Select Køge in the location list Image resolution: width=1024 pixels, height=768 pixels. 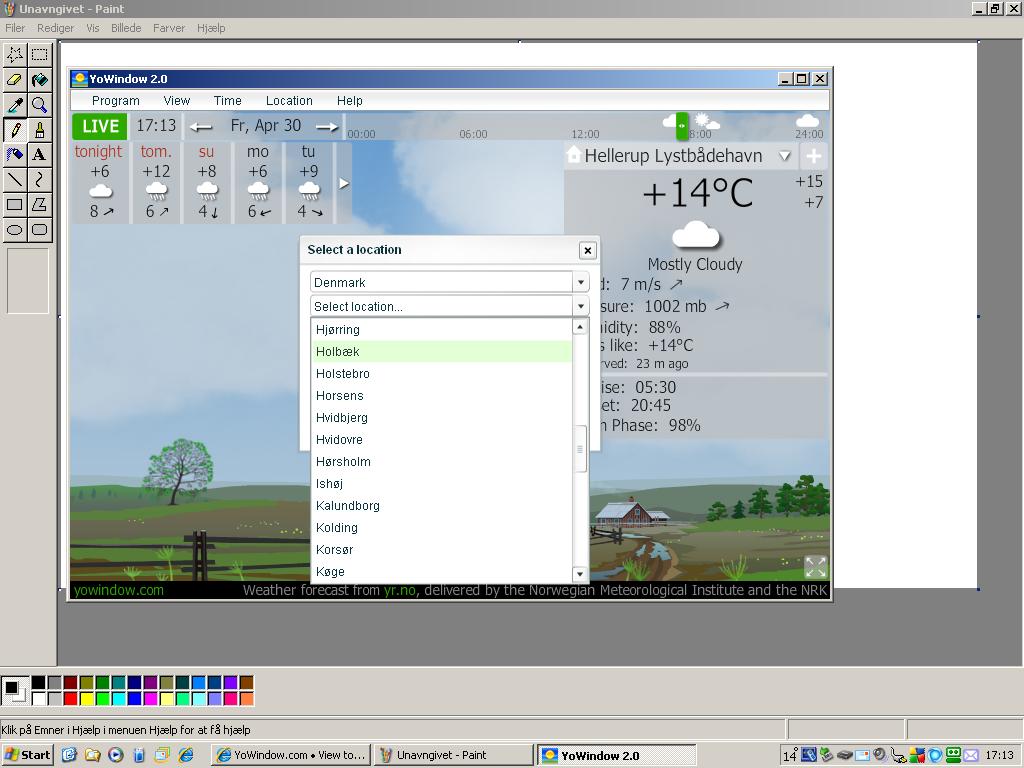coord(441,571)
